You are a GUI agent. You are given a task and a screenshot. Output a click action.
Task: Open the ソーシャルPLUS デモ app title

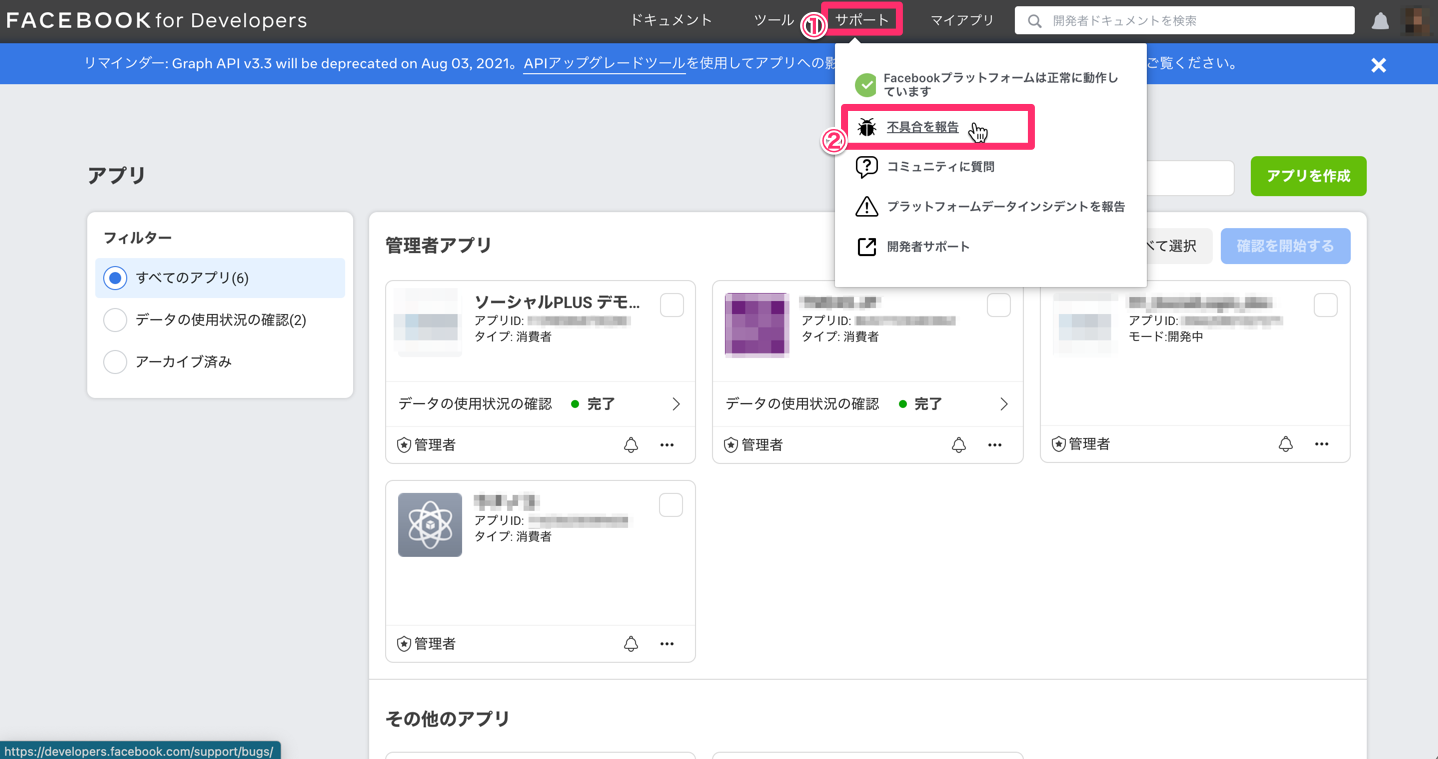[x=557, y=302]
